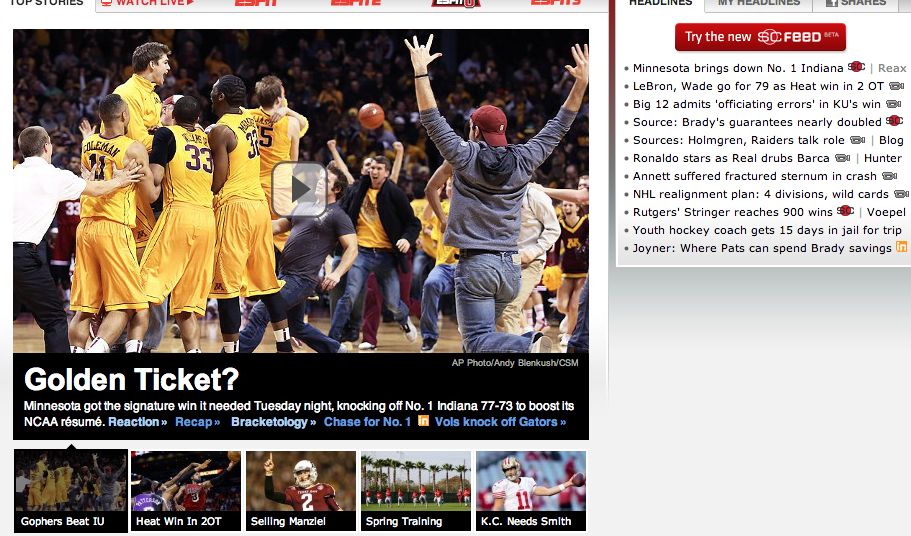The width and height of the screenshot is (911, 536).
Task: Click Insider icon after Chase for No. 1
Action: coord(424,420)
